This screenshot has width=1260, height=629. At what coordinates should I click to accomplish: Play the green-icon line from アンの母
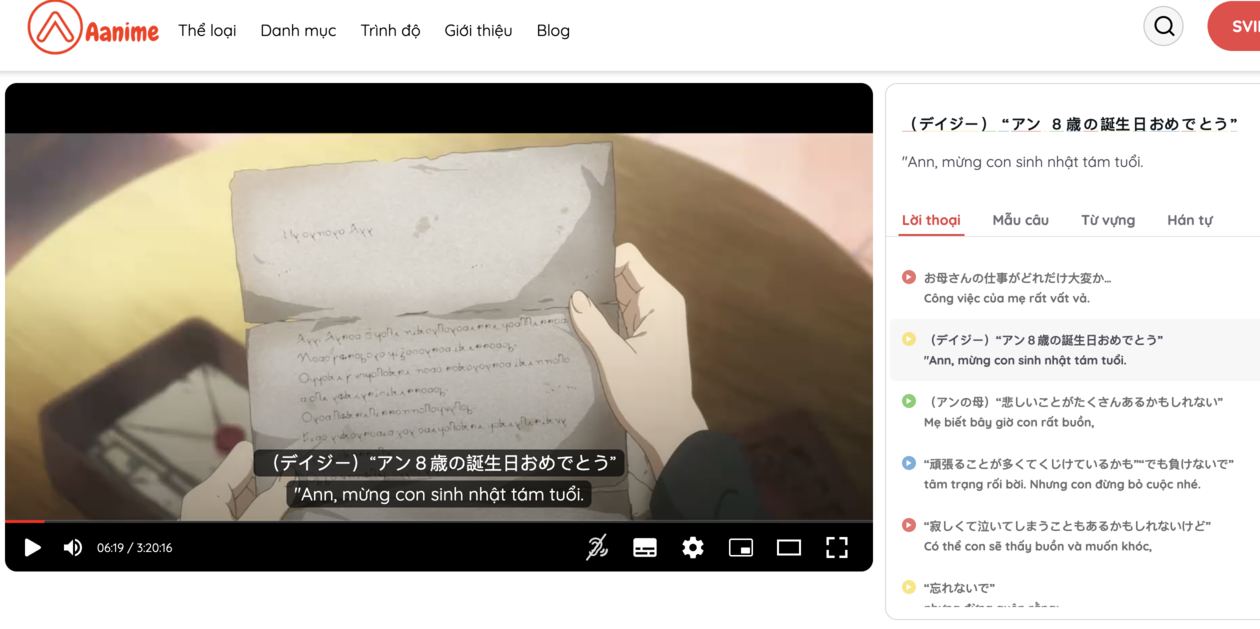pyautogui.click(x=909, y=401)
